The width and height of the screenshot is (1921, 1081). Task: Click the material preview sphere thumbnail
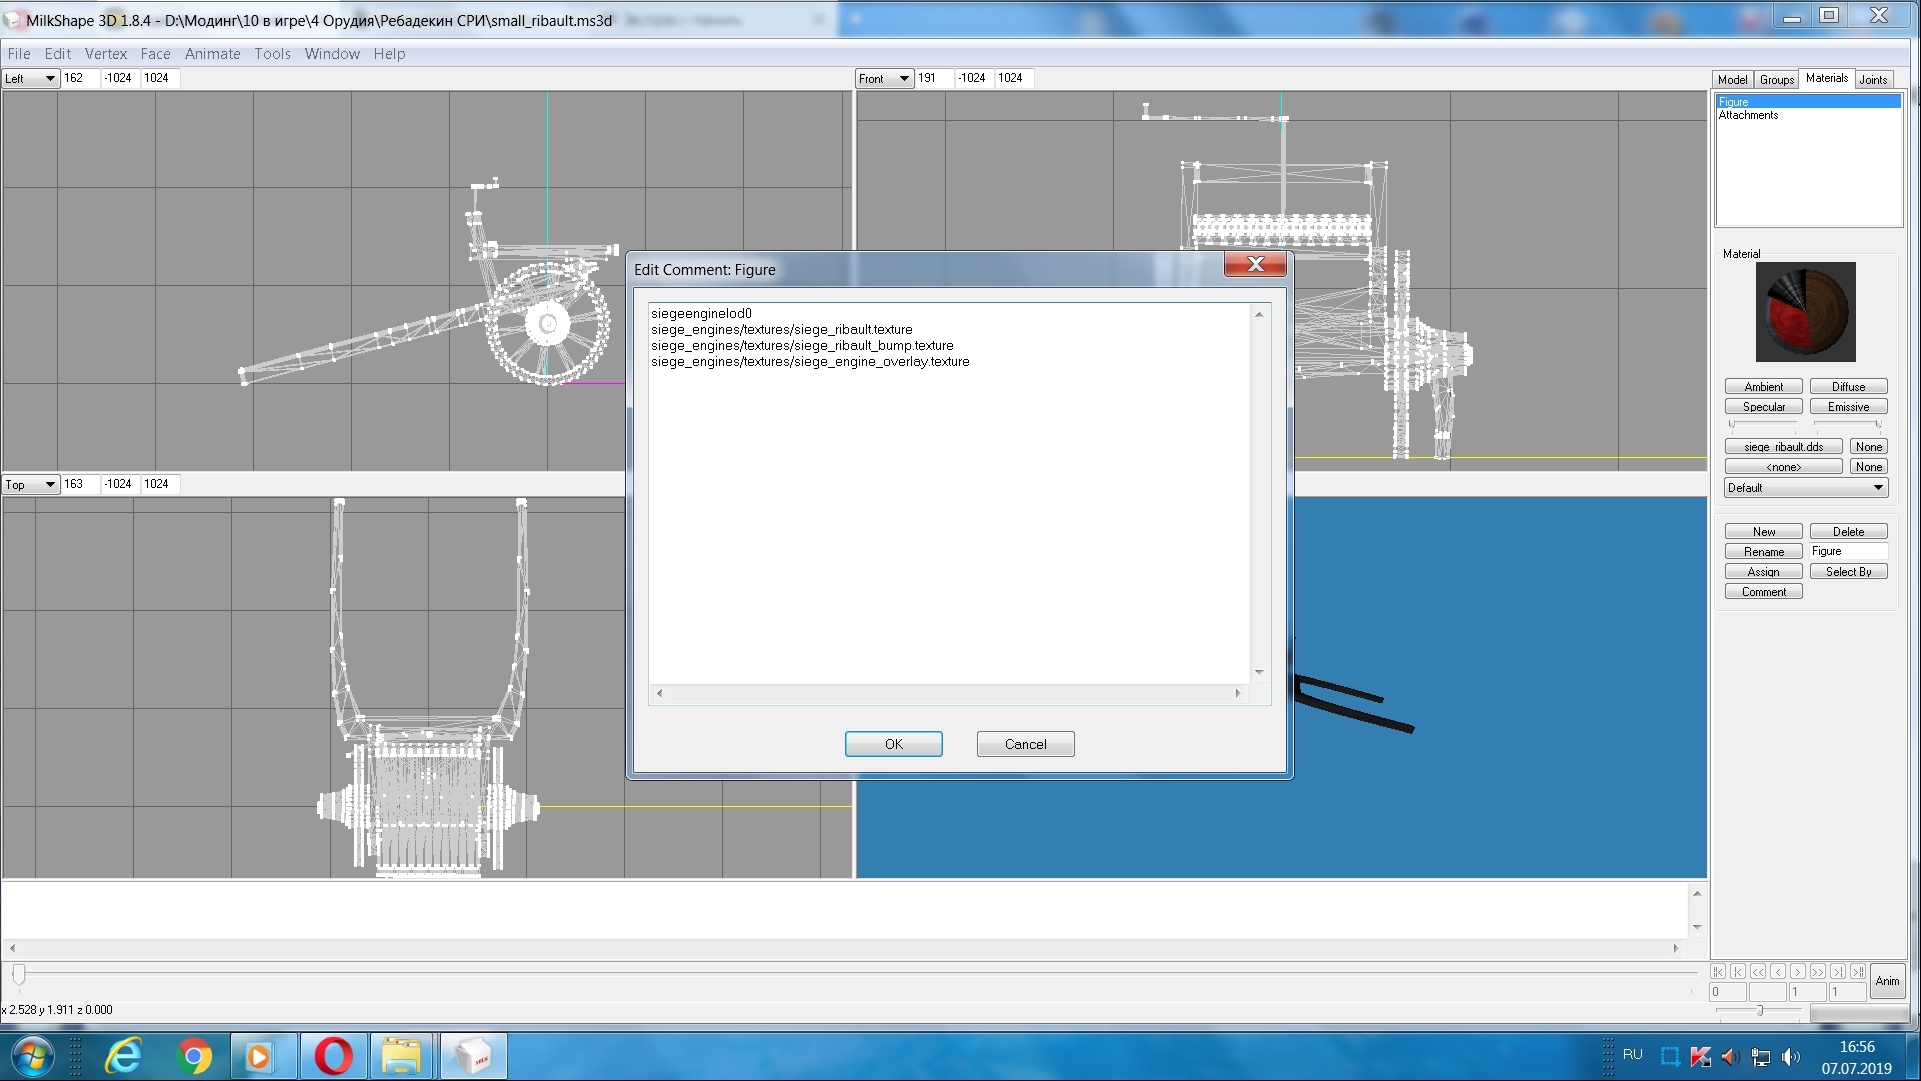point(1805,312)
